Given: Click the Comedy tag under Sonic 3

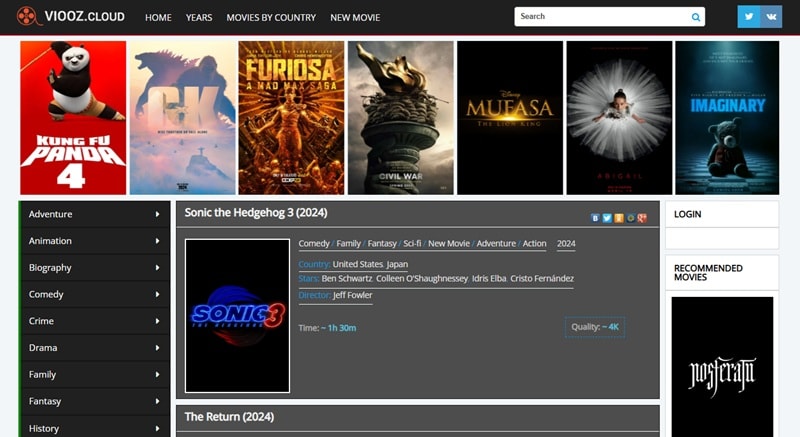Looking at the screenshot, I should pos(314,244).
